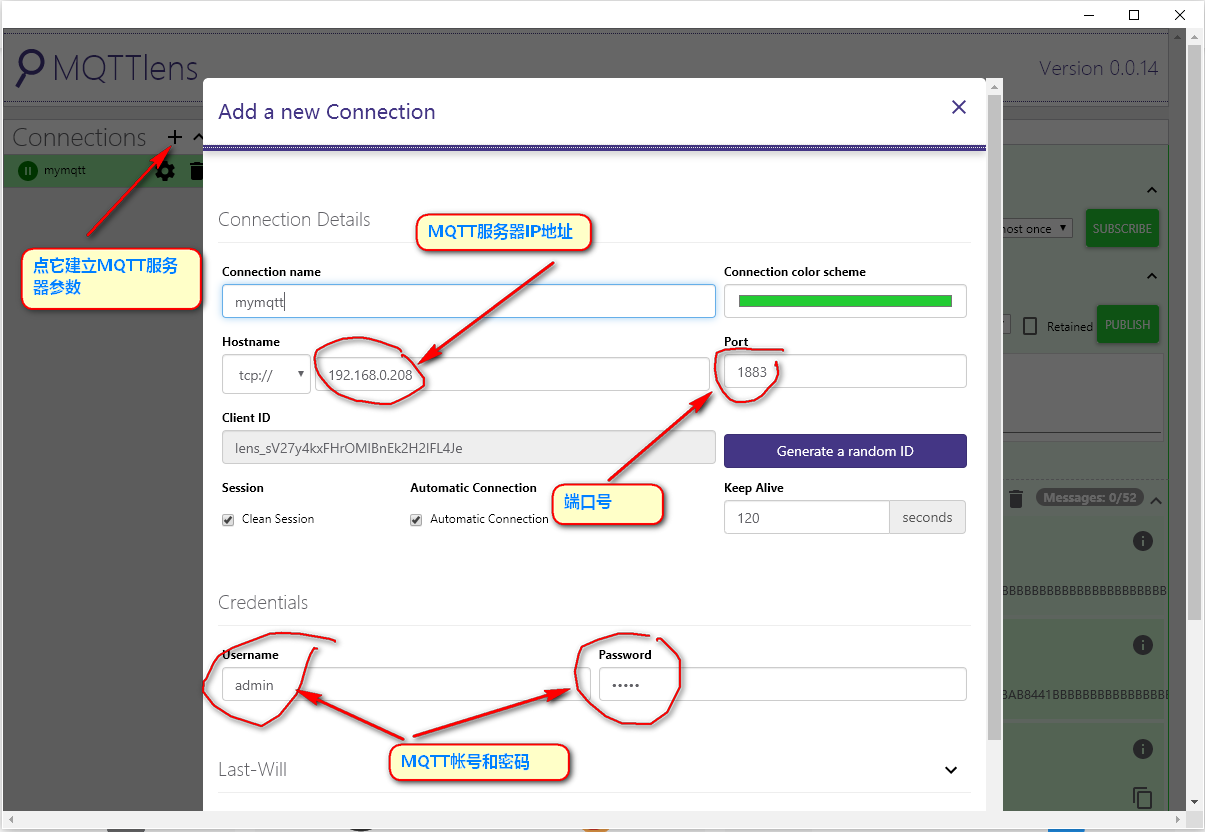Click the main window scrollbar down arrow
The width and height of the screenshot is (1205, 832).
[1194, 801]
